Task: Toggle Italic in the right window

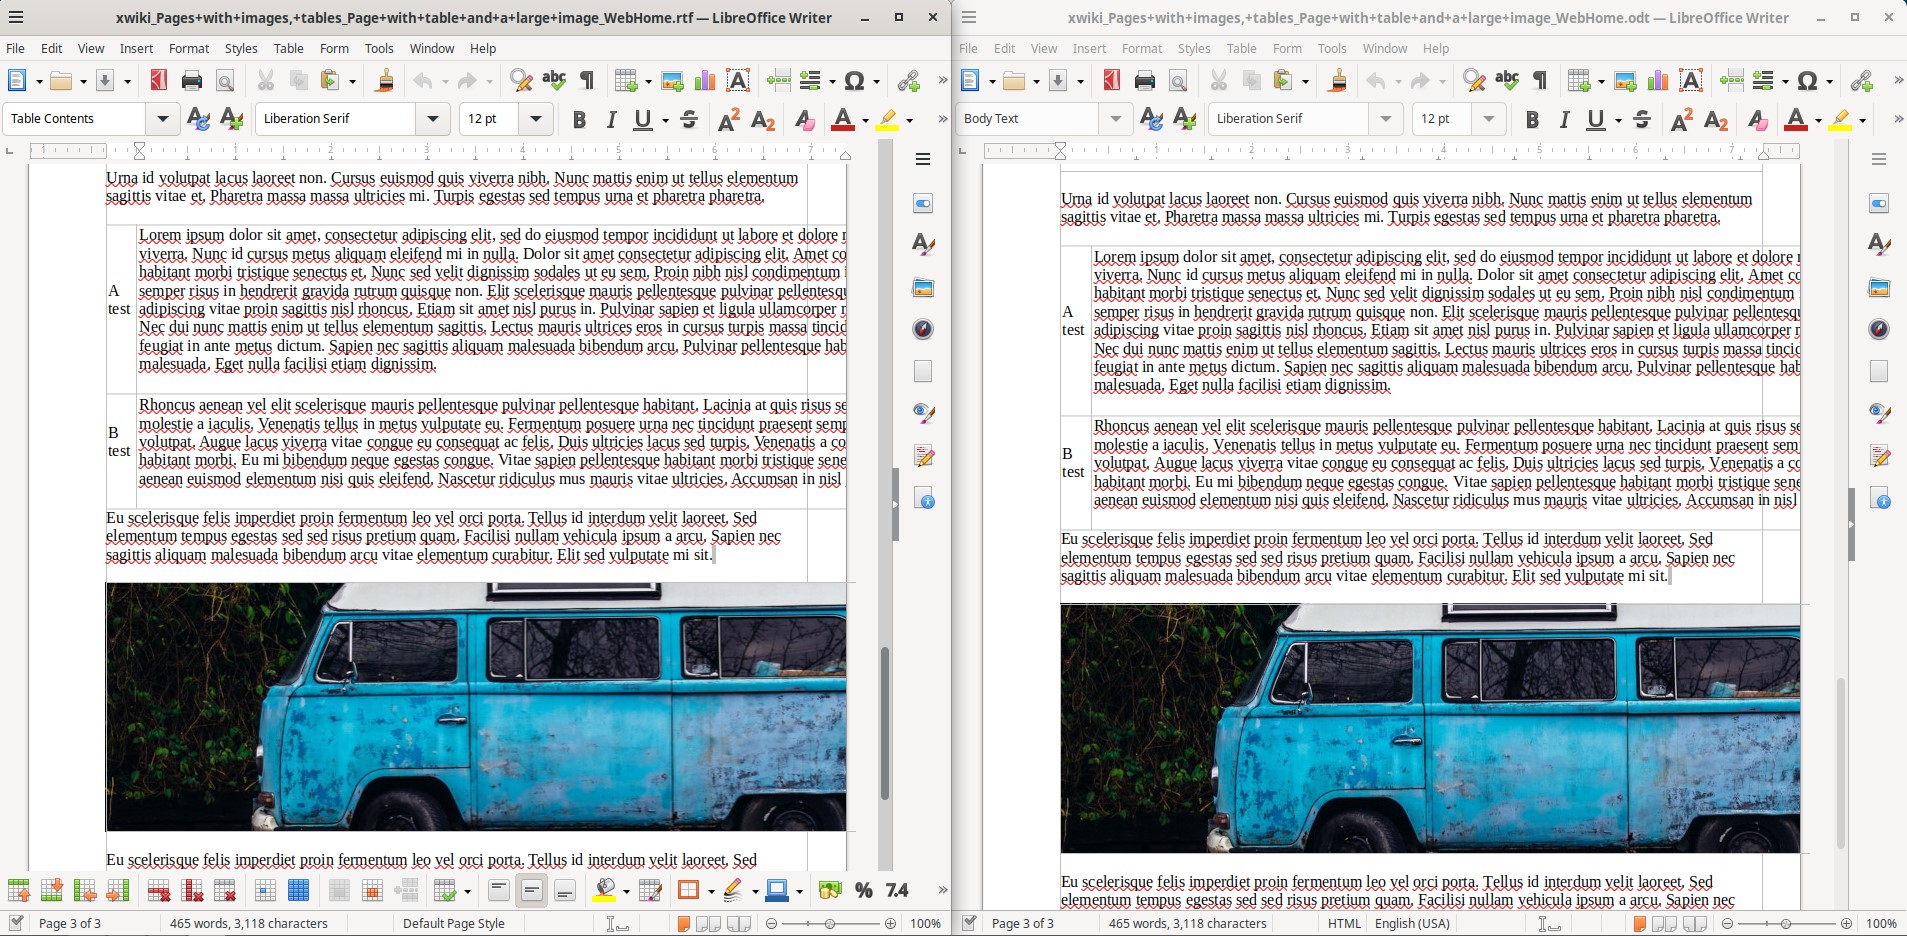Action: pos(1564,120)
